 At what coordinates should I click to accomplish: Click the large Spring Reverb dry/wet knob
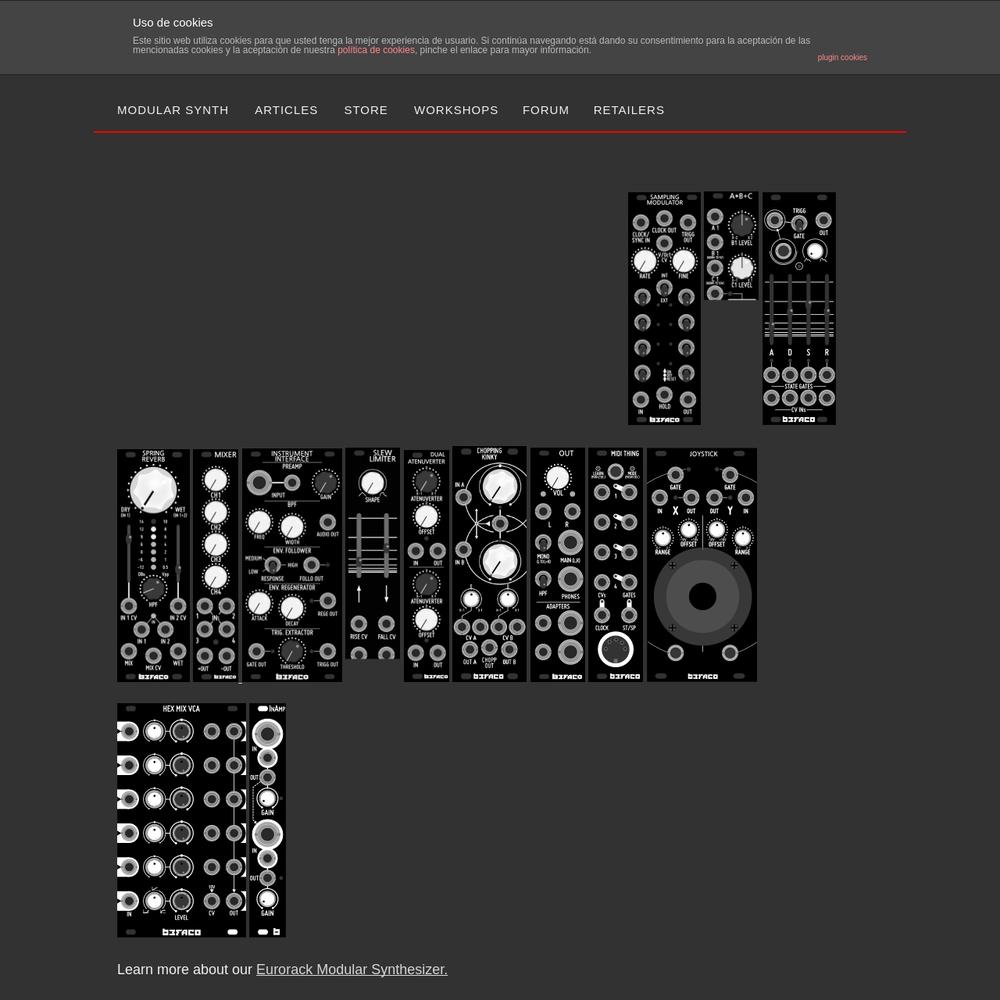[x=153, y=490]
